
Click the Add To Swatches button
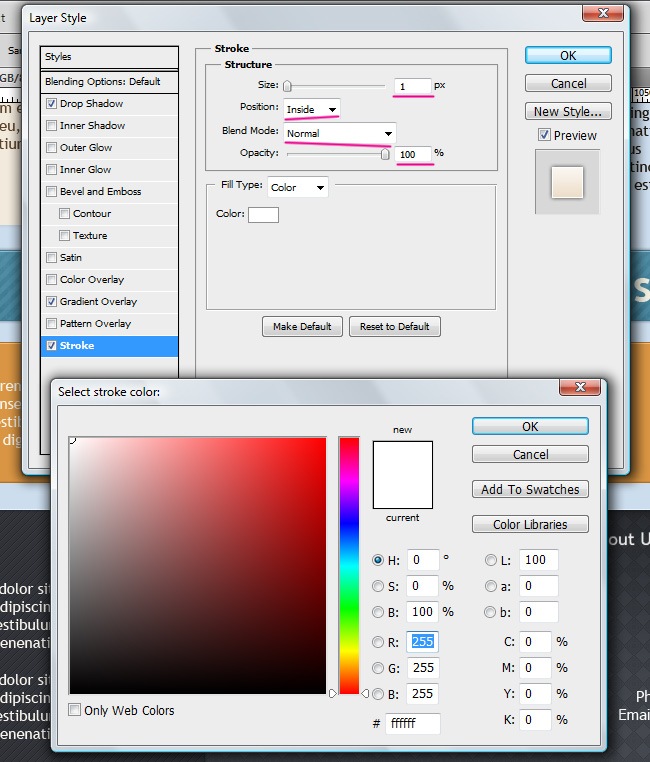(x=530, y=489)
